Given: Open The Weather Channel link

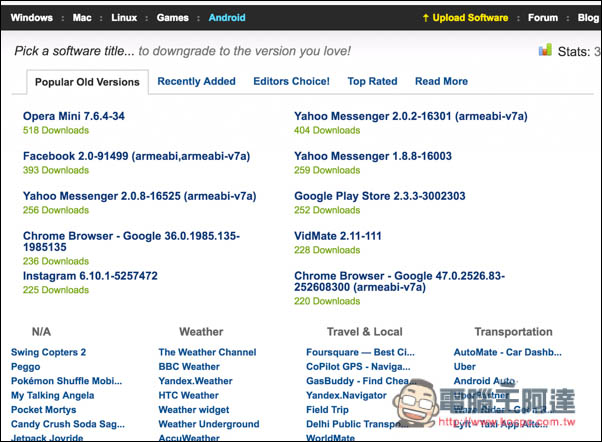Looking at the screenshot, I should (207, 352).
